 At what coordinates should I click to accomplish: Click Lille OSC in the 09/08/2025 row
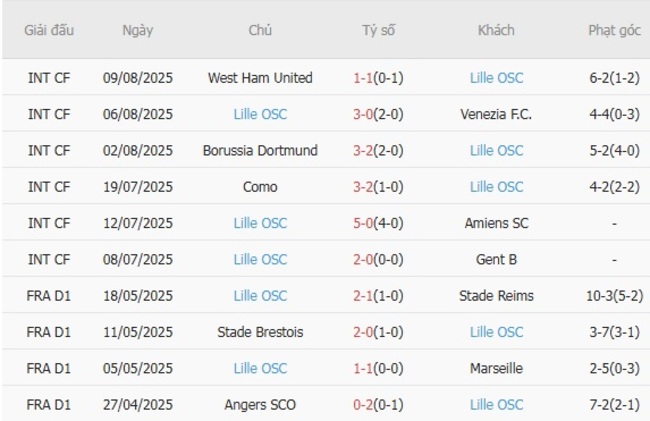click(496, 78)
